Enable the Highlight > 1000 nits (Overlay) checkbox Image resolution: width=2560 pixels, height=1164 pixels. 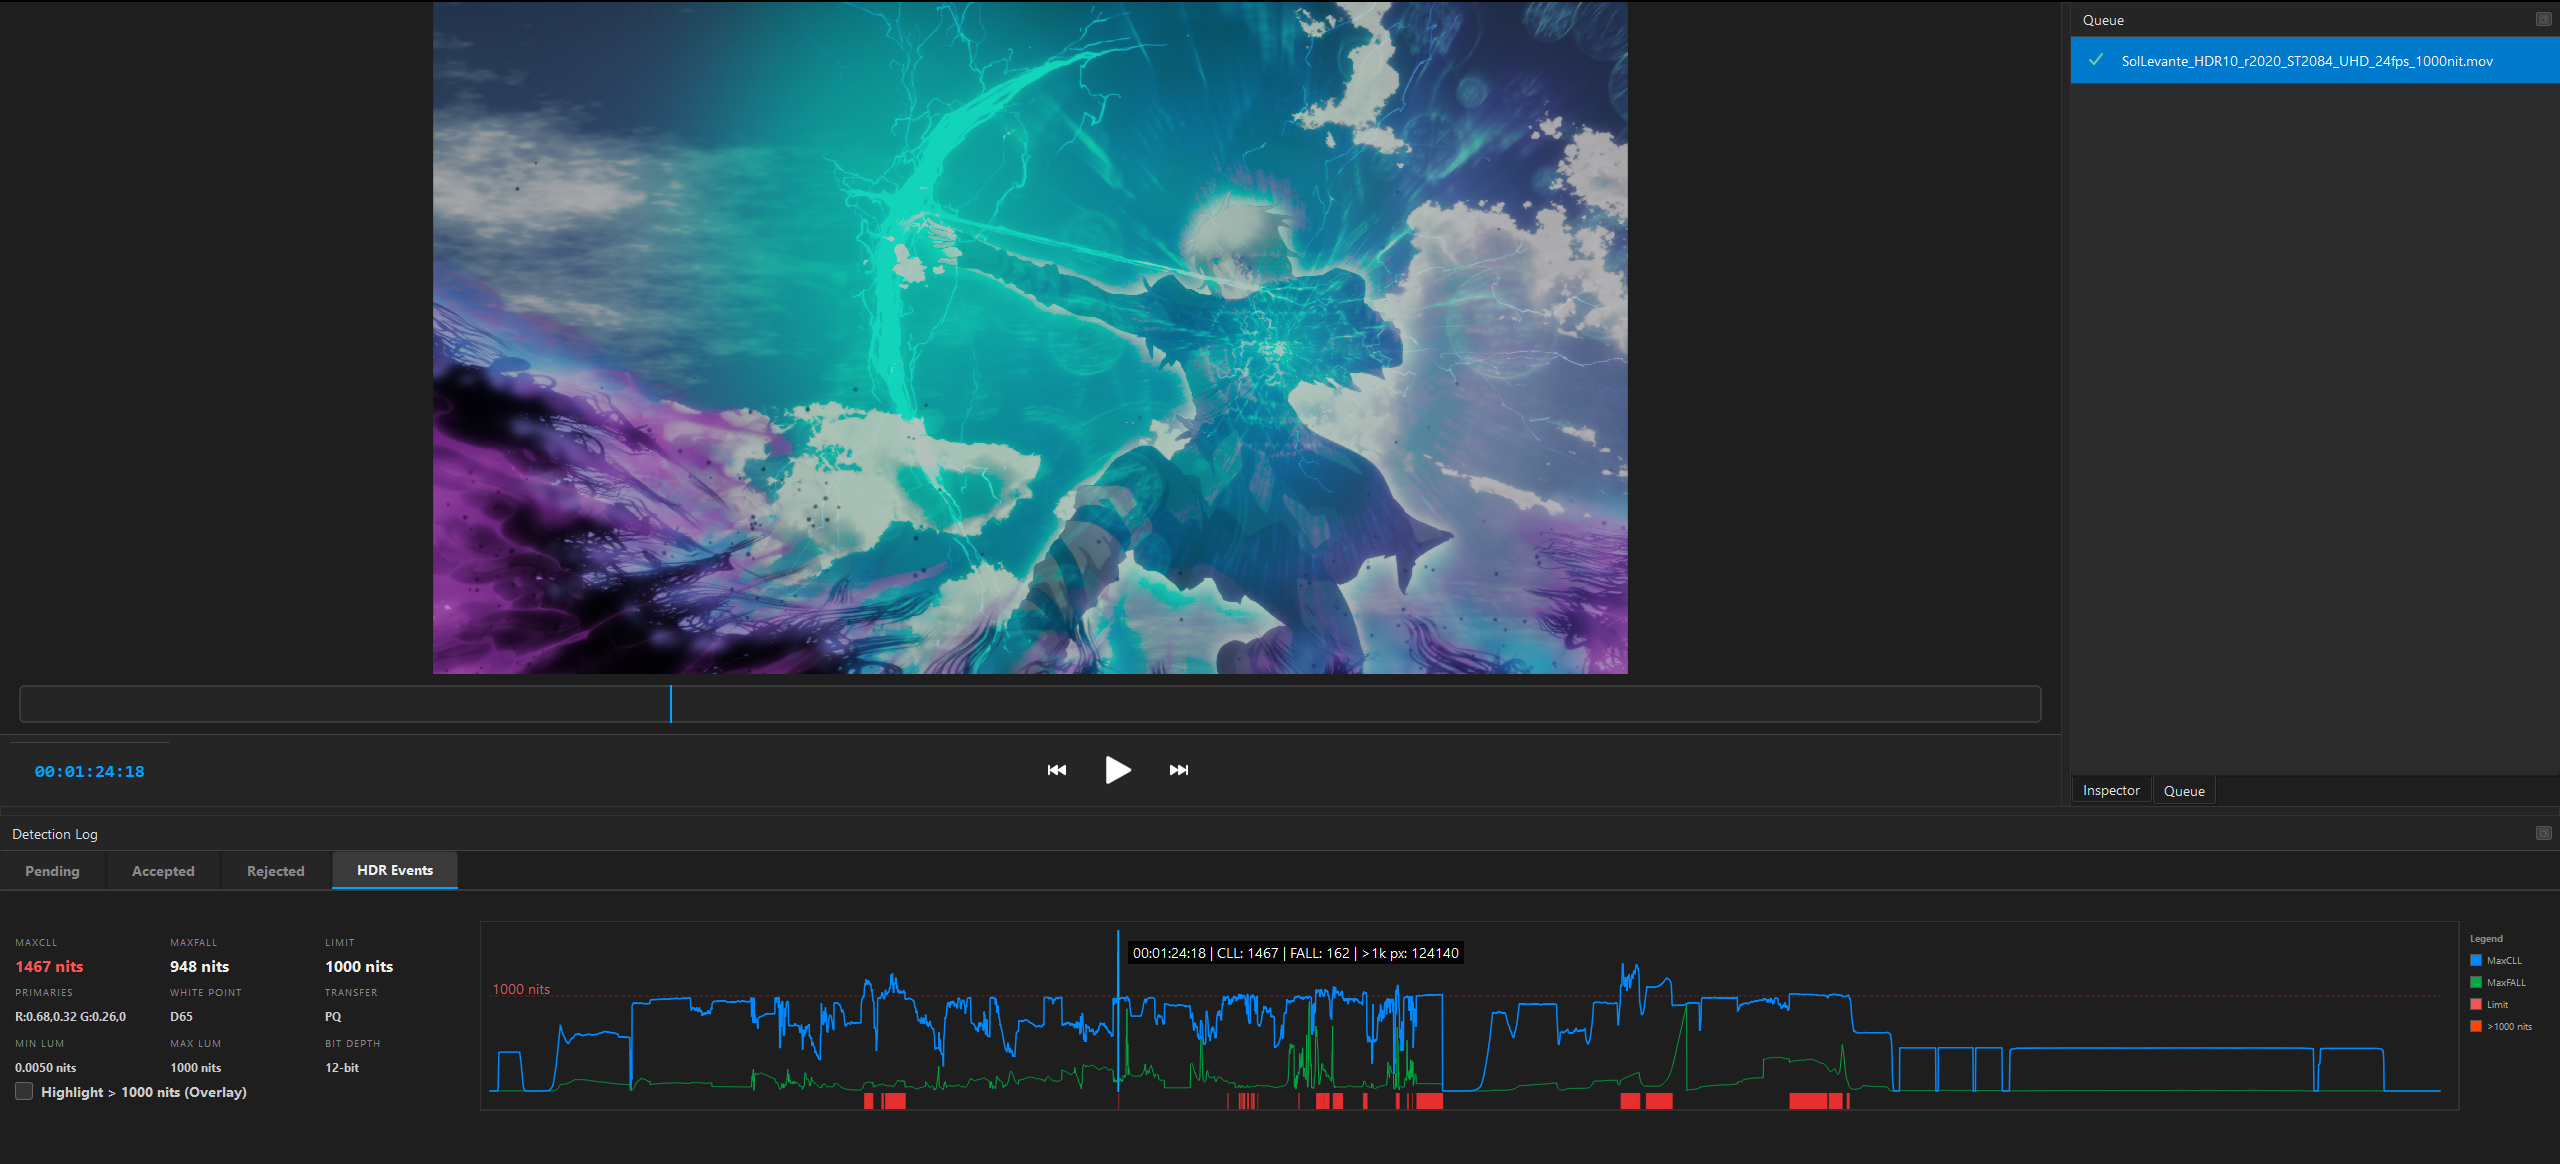tap(23, 1092)
